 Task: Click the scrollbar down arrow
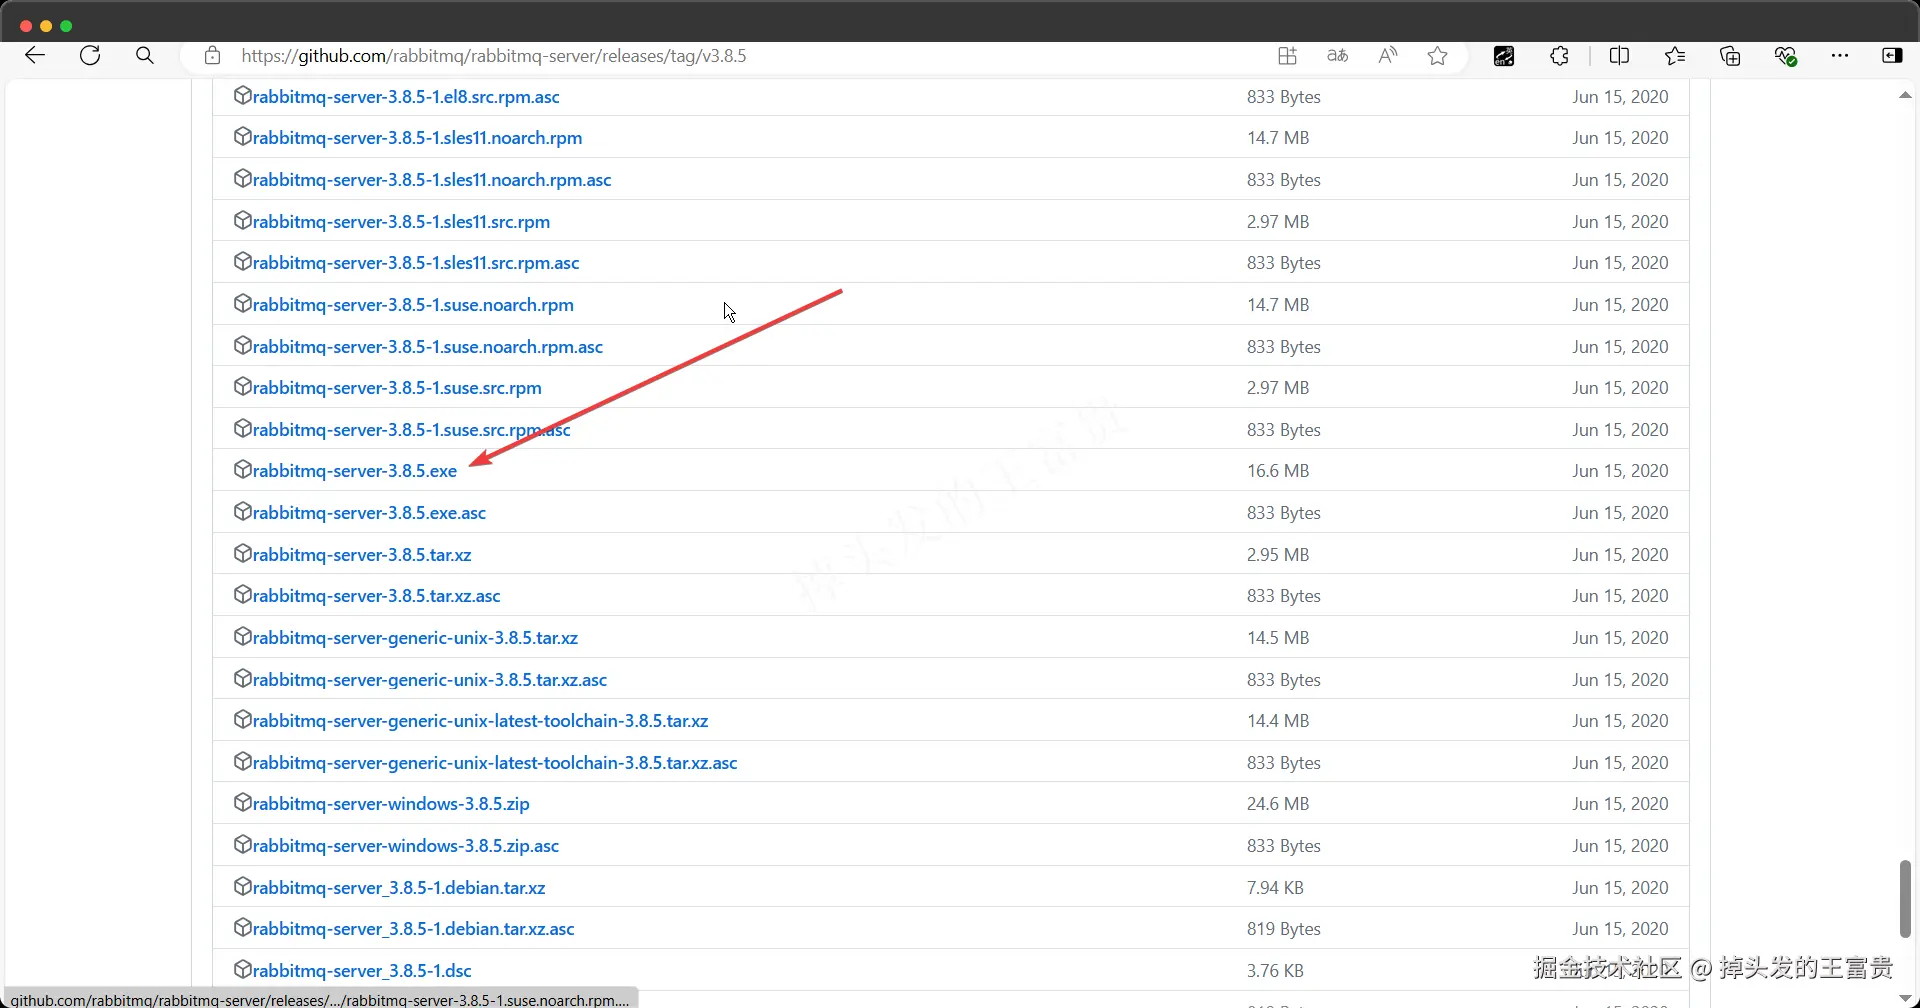1905,997
